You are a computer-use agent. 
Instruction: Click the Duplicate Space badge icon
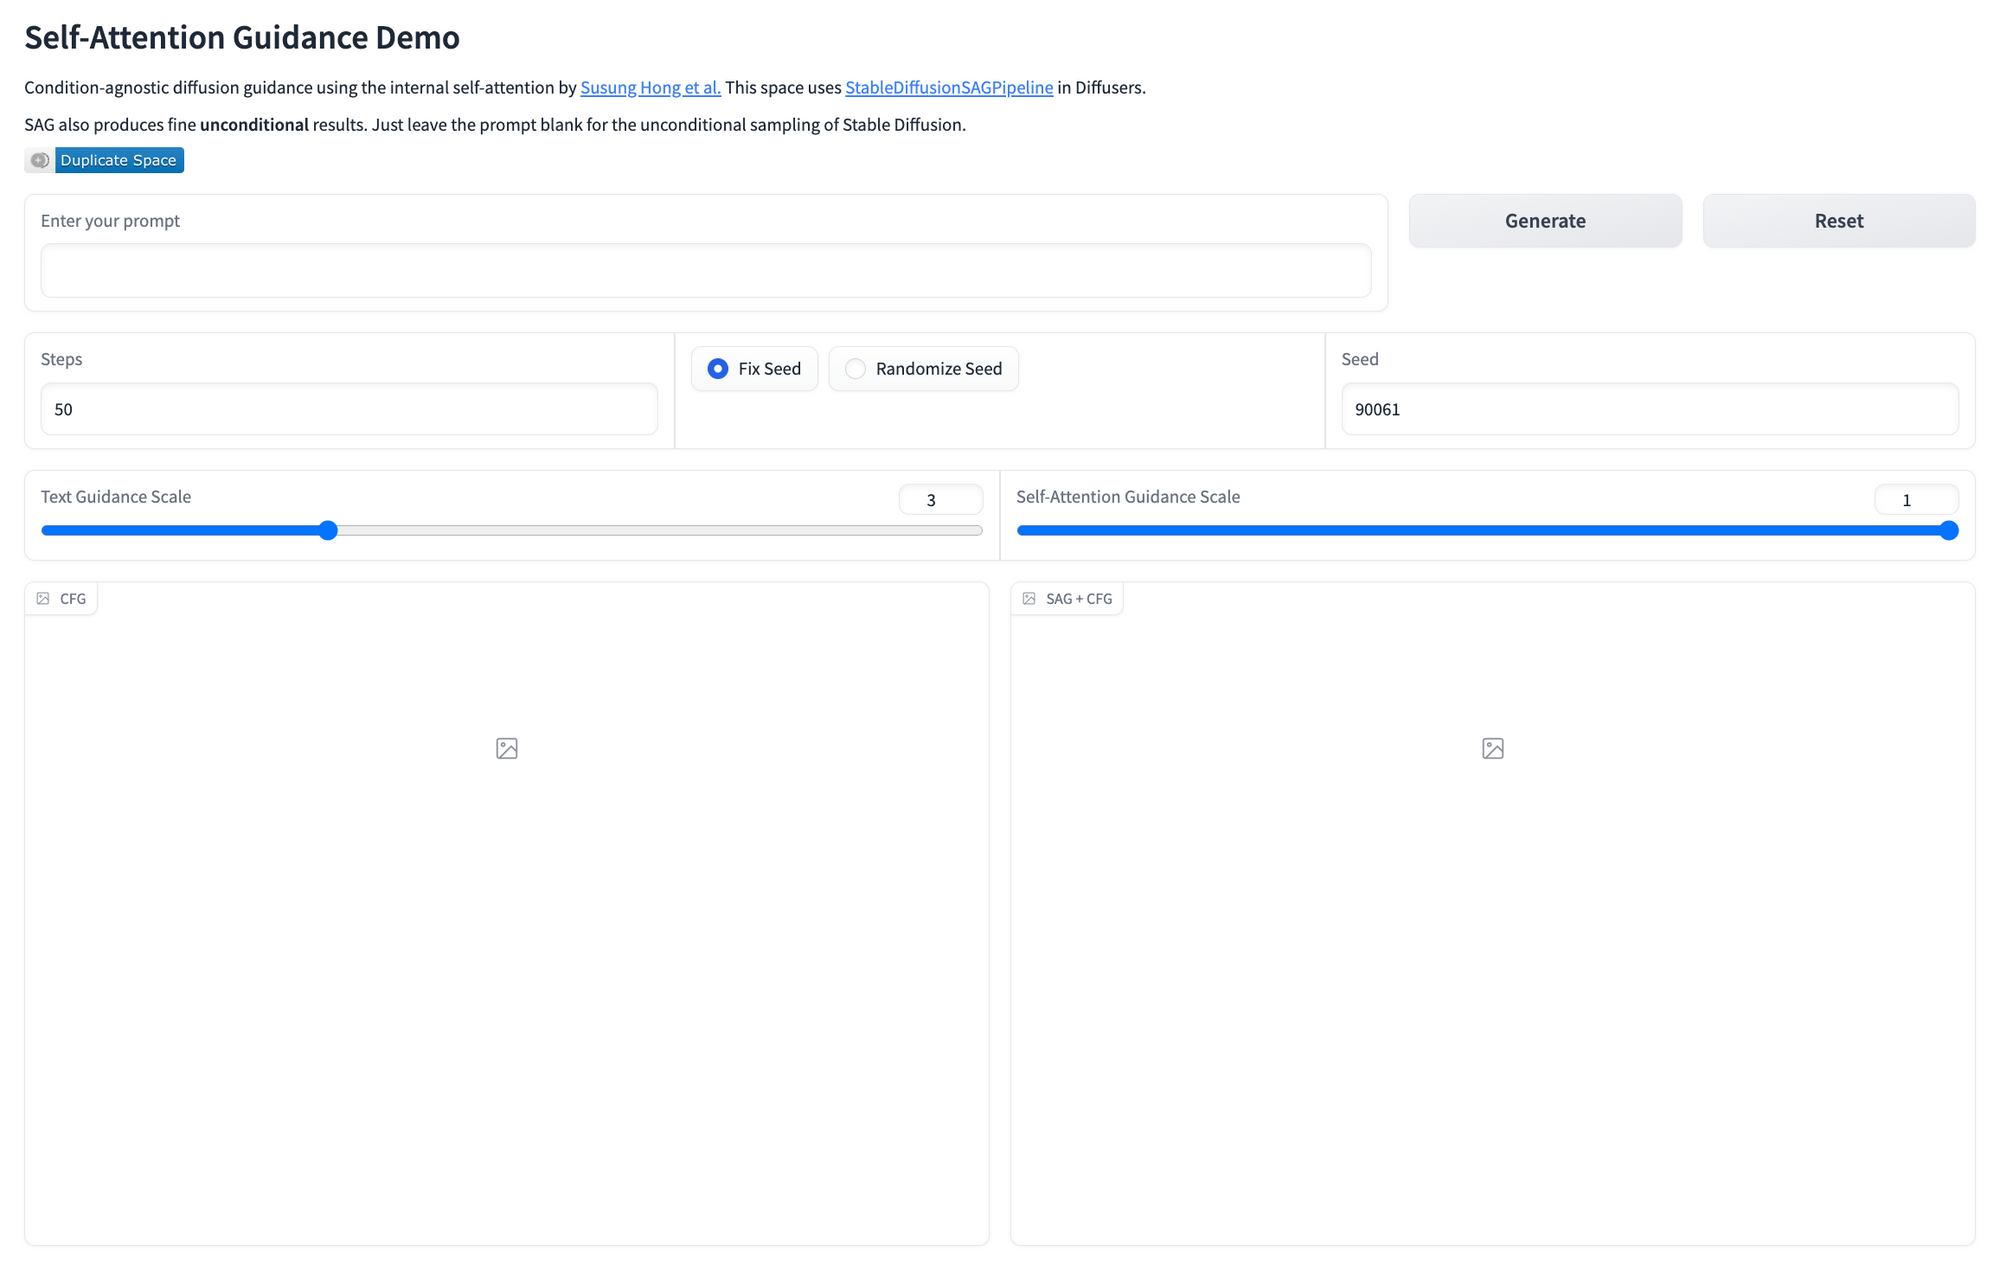tap(40, 160)
